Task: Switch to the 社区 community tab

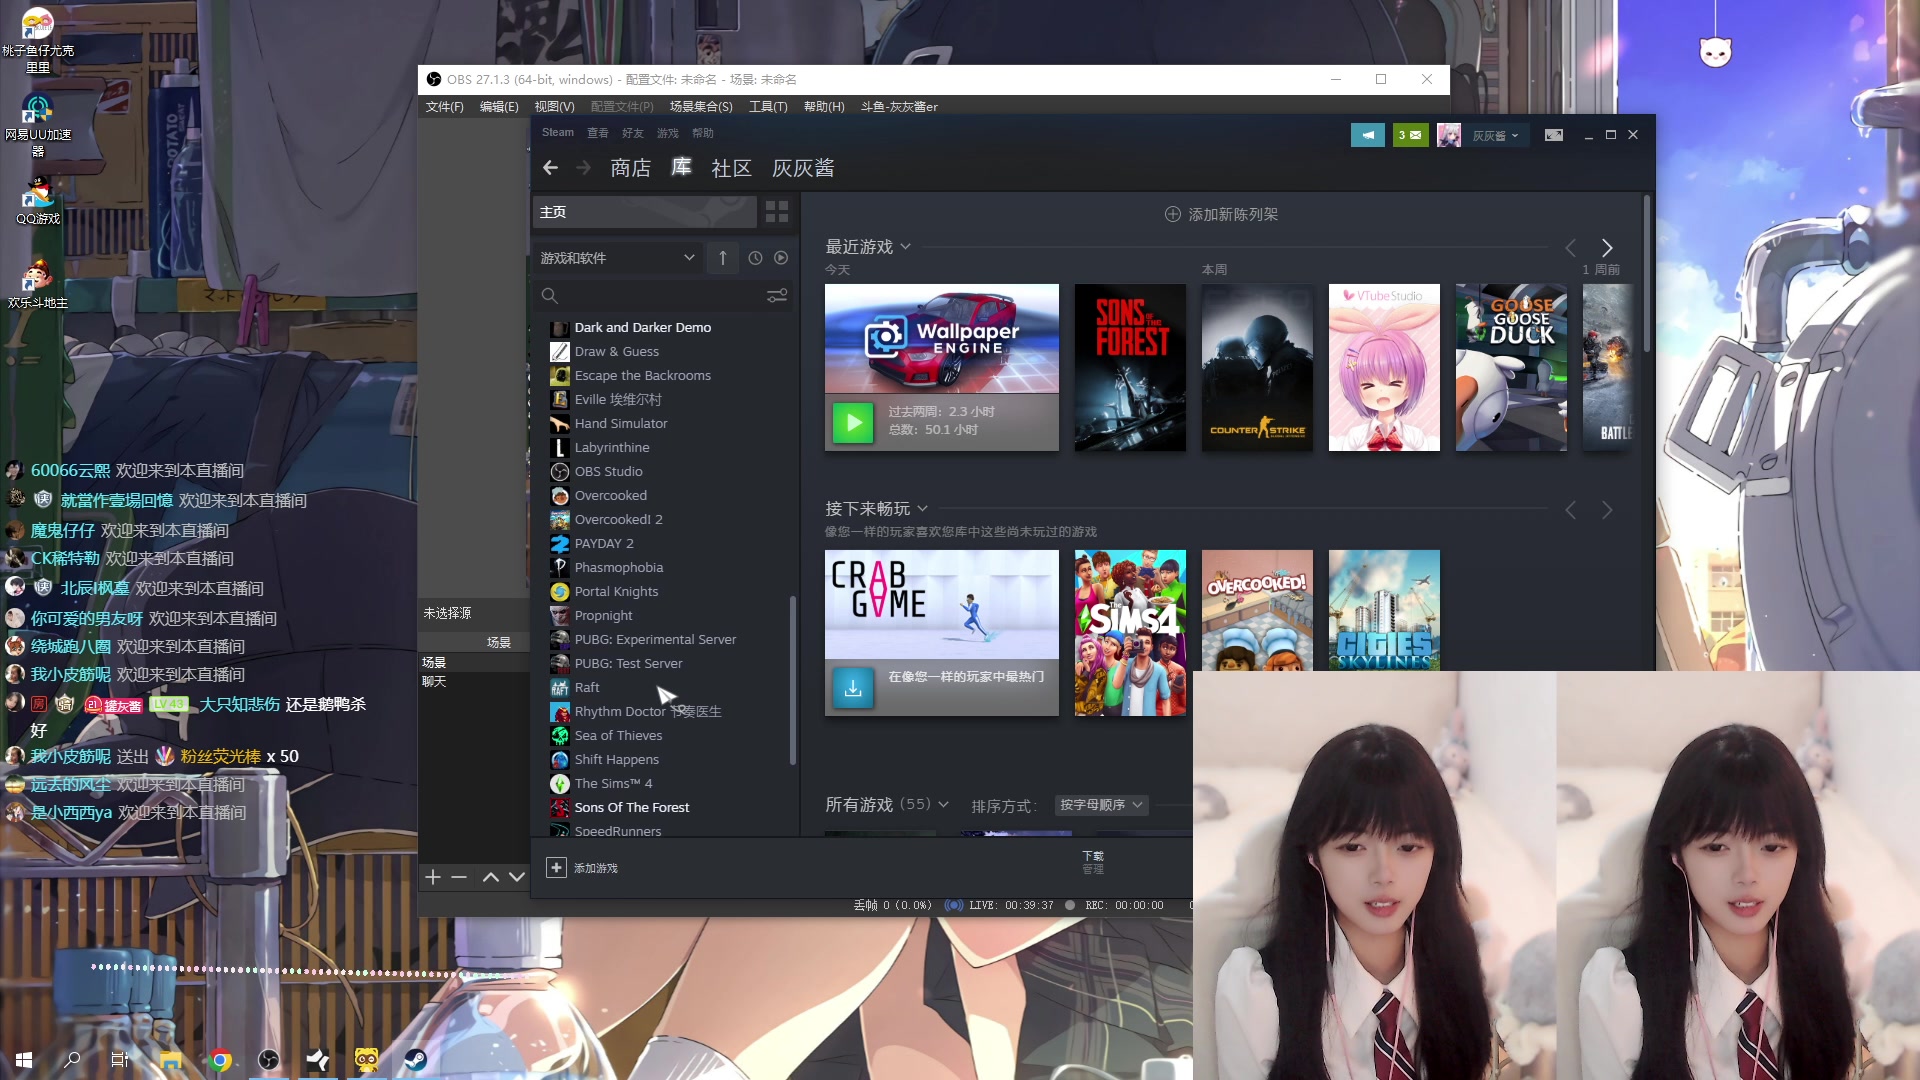Action: [x=731, y=168]
